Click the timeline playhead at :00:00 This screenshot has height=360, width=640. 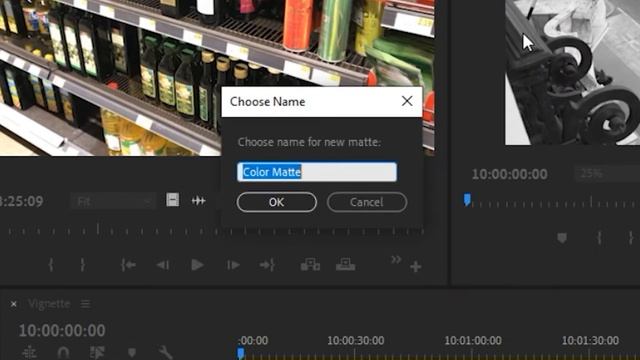tap(241, 353)
